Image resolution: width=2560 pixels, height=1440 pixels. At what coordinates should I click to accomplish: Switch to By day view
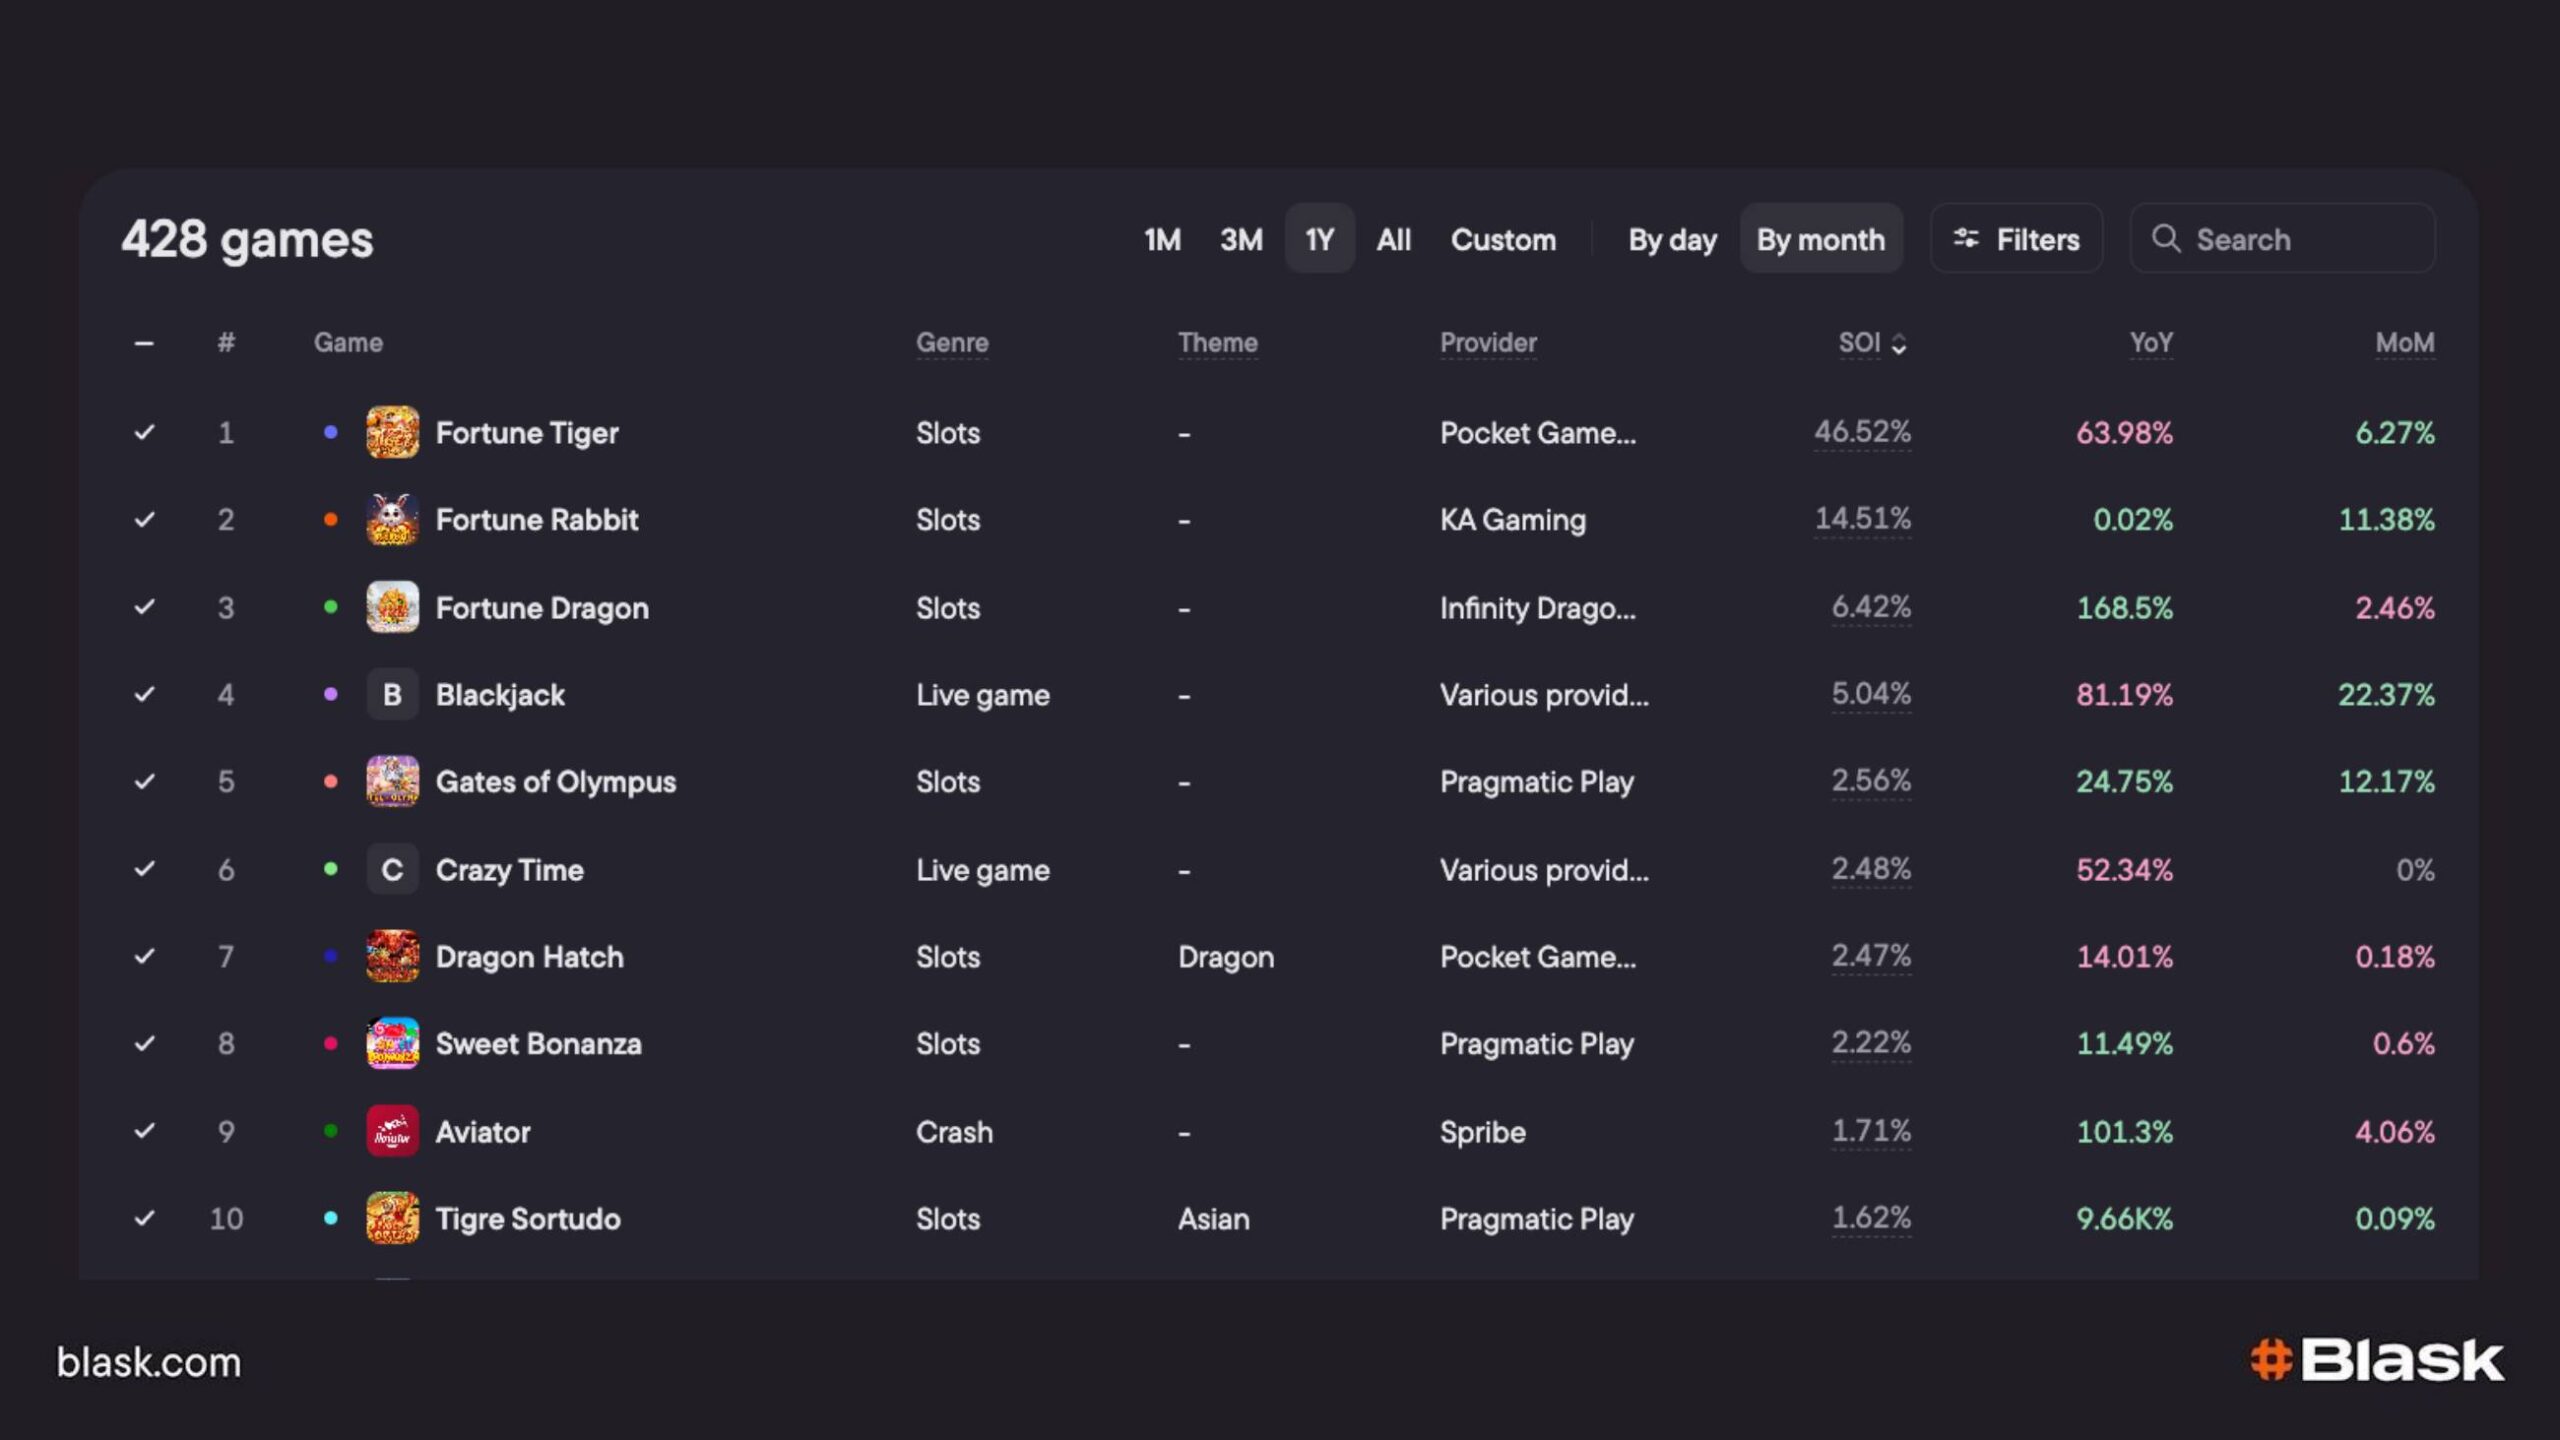tap(1671, 240)
